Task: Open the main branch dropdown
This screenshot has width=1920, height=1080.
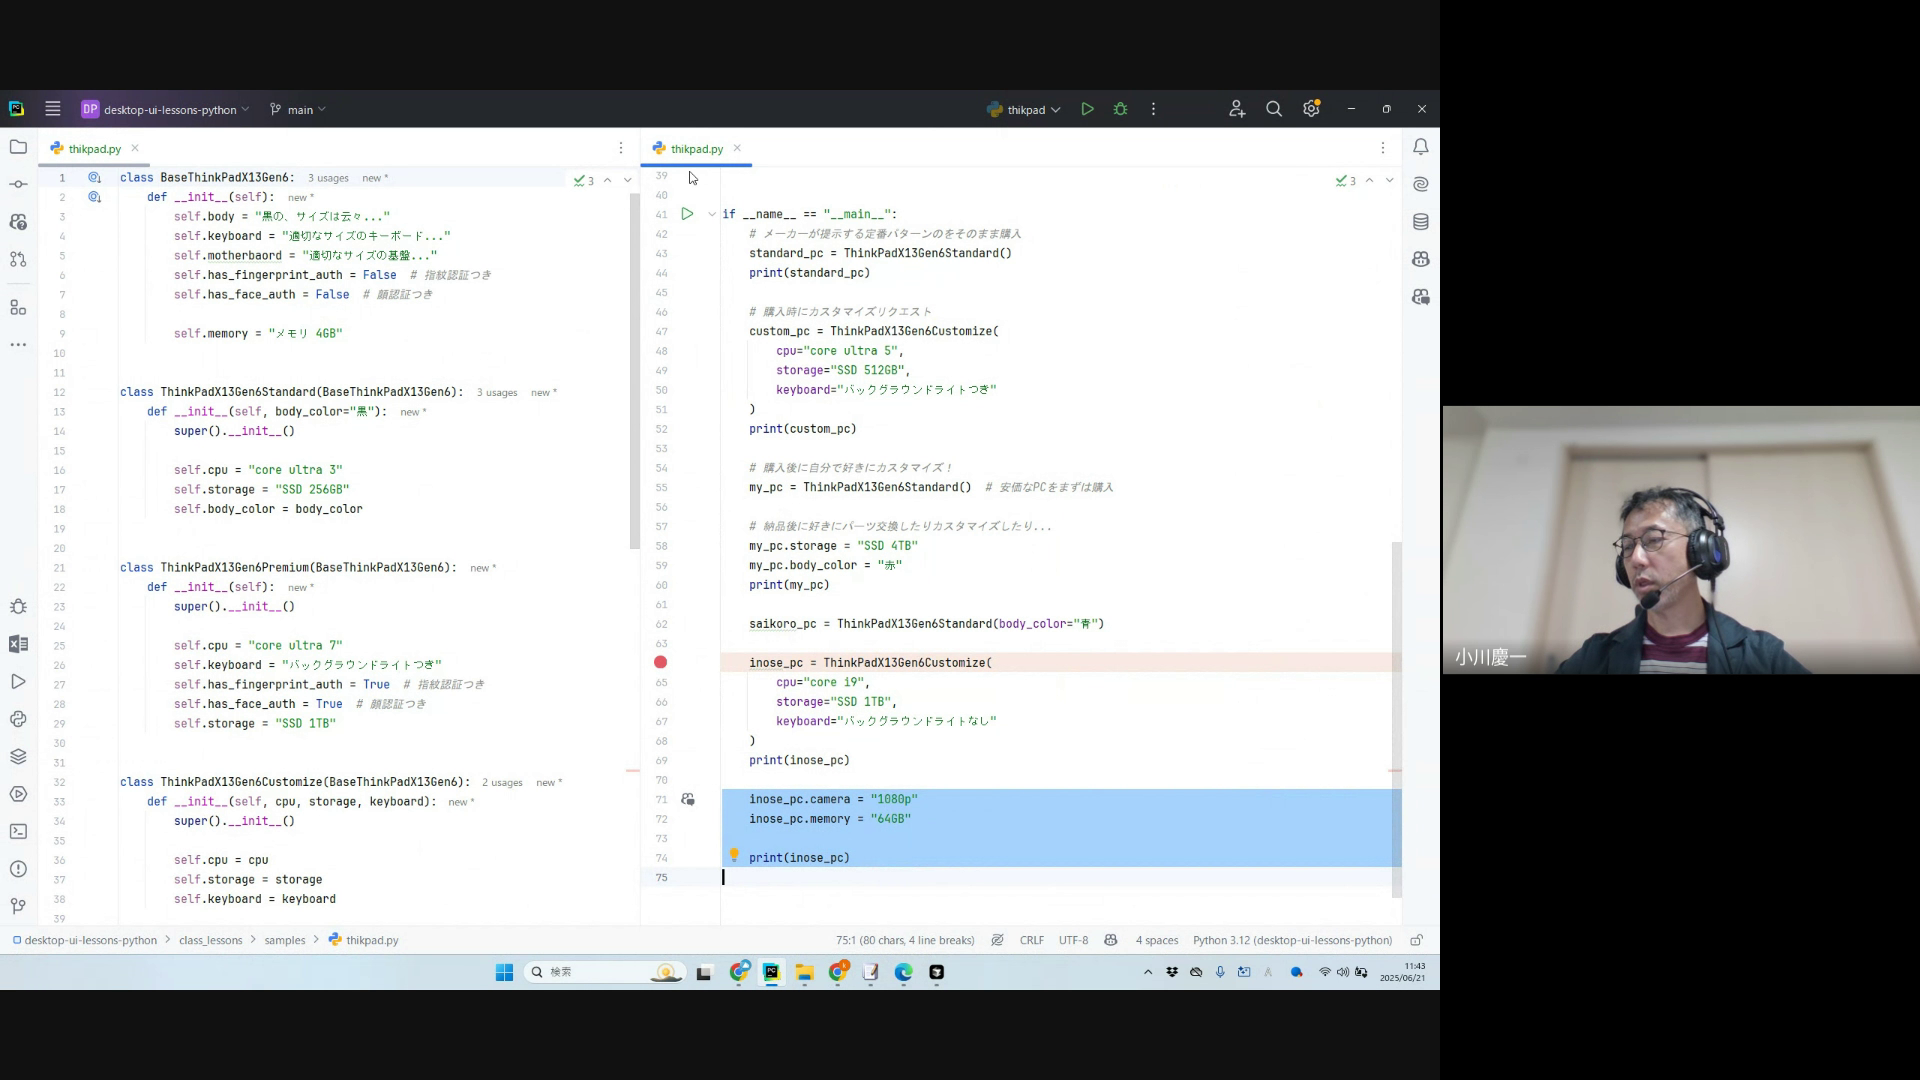Action: [298, 109]
